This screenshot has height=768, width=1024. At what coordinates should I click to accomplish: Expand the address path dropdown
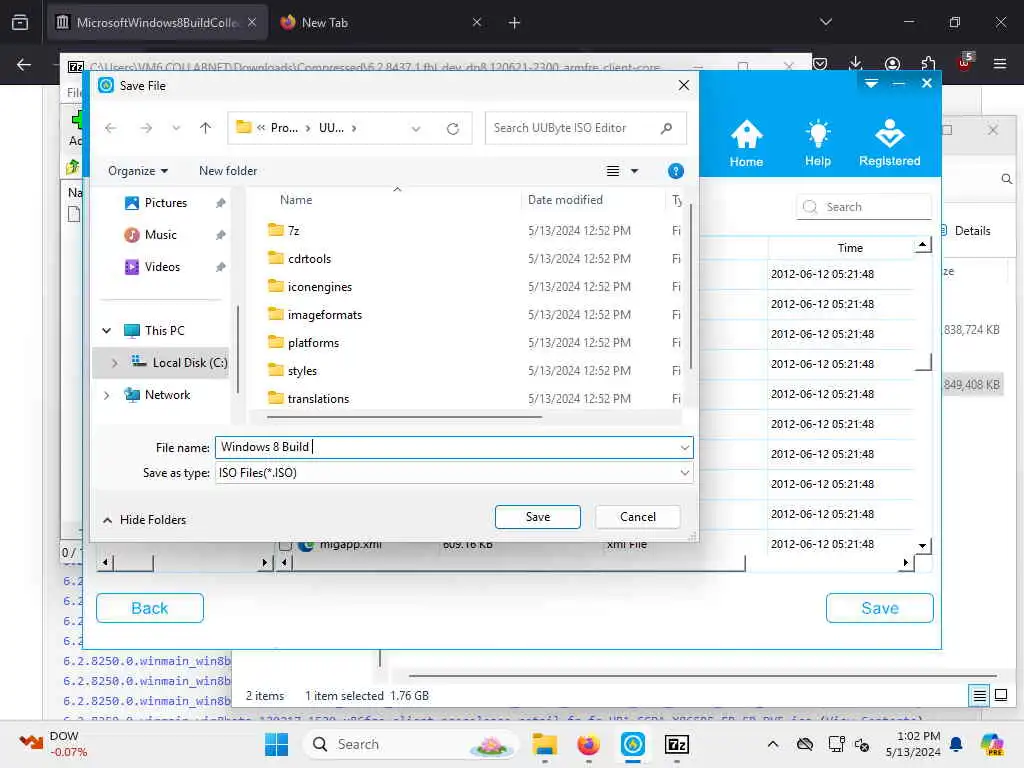click(x=416, y=129)
